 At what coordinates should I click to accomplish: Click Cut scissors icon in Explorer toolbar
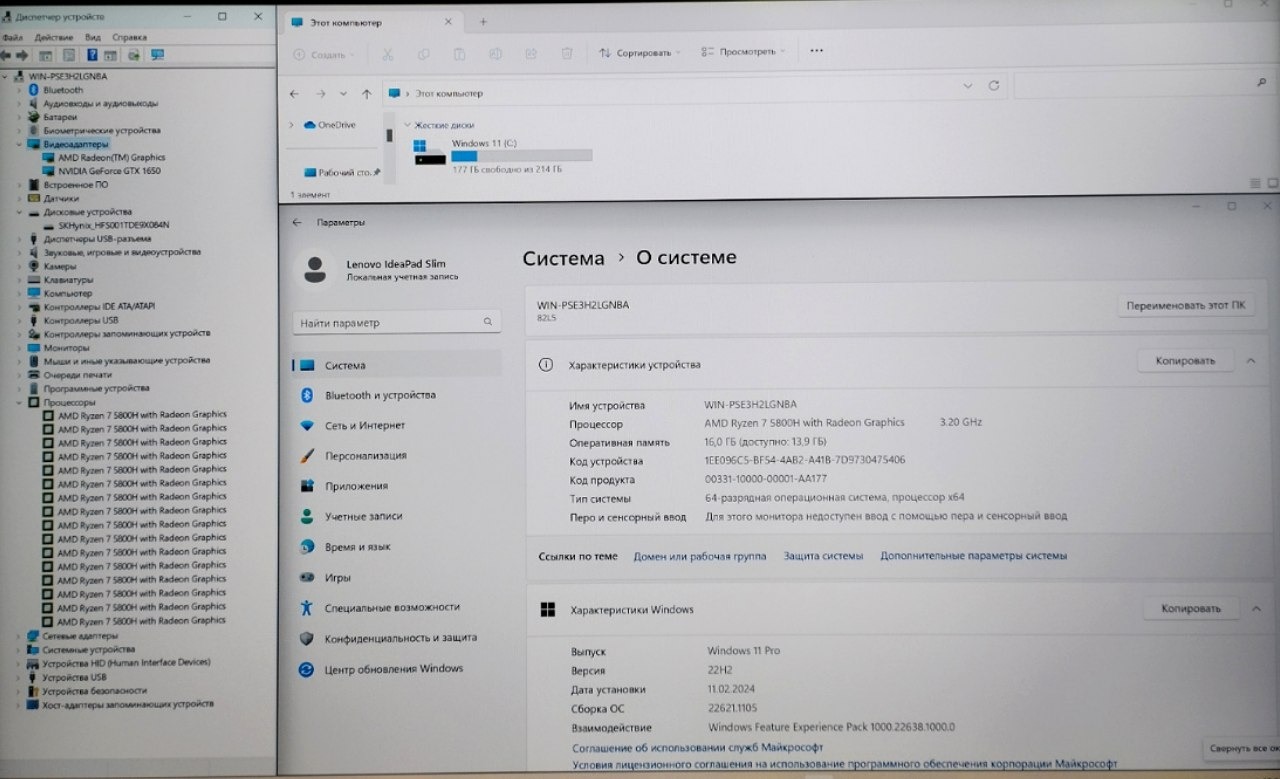(x=388, y=53)
